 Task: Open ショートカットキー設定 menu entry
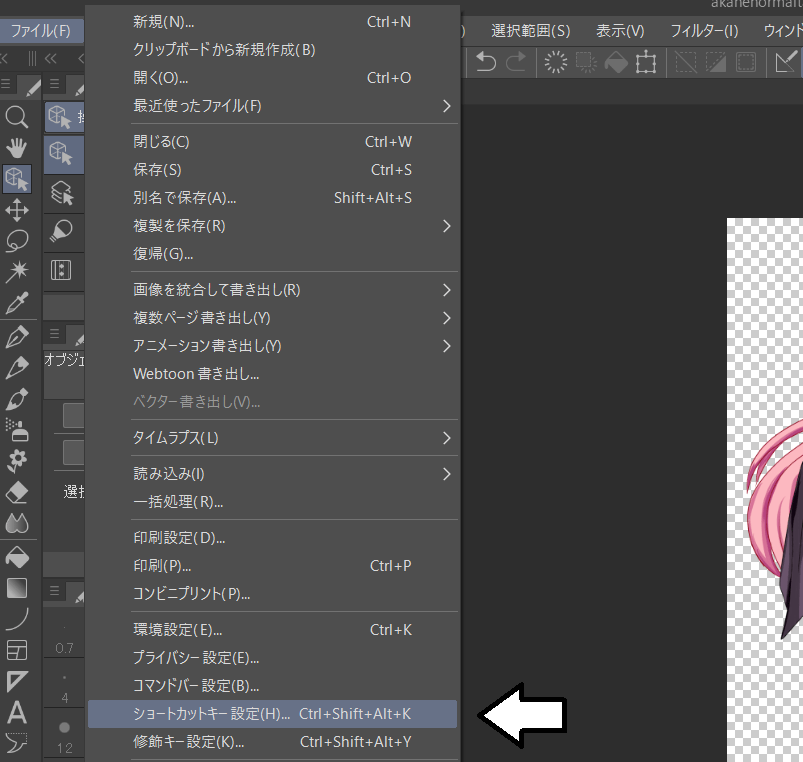point(272,714)
